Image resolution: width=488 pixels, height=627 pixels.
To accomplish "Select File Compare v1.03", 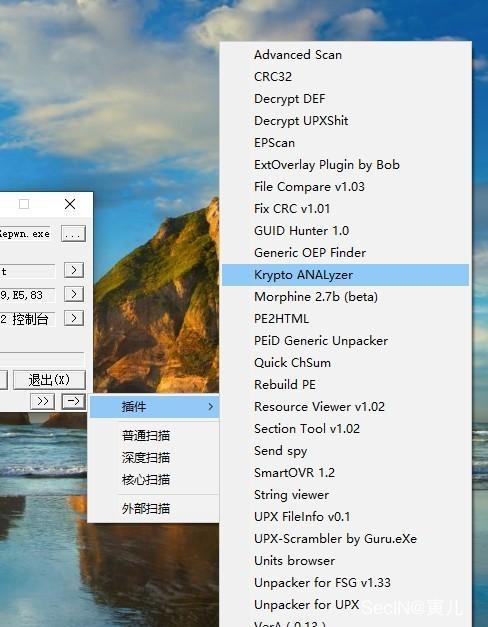I will tap(345, 187).
